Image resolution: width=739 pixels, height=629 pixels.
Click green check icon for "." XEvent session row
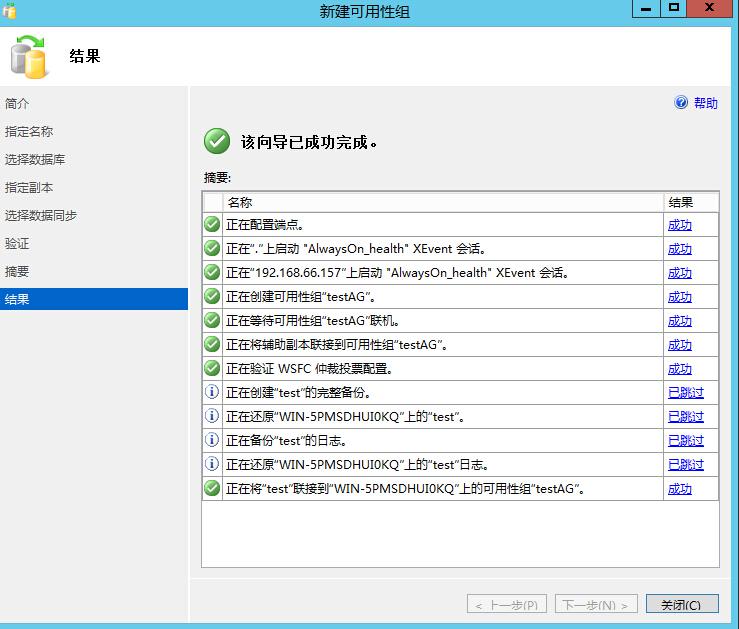click(212, 248)
